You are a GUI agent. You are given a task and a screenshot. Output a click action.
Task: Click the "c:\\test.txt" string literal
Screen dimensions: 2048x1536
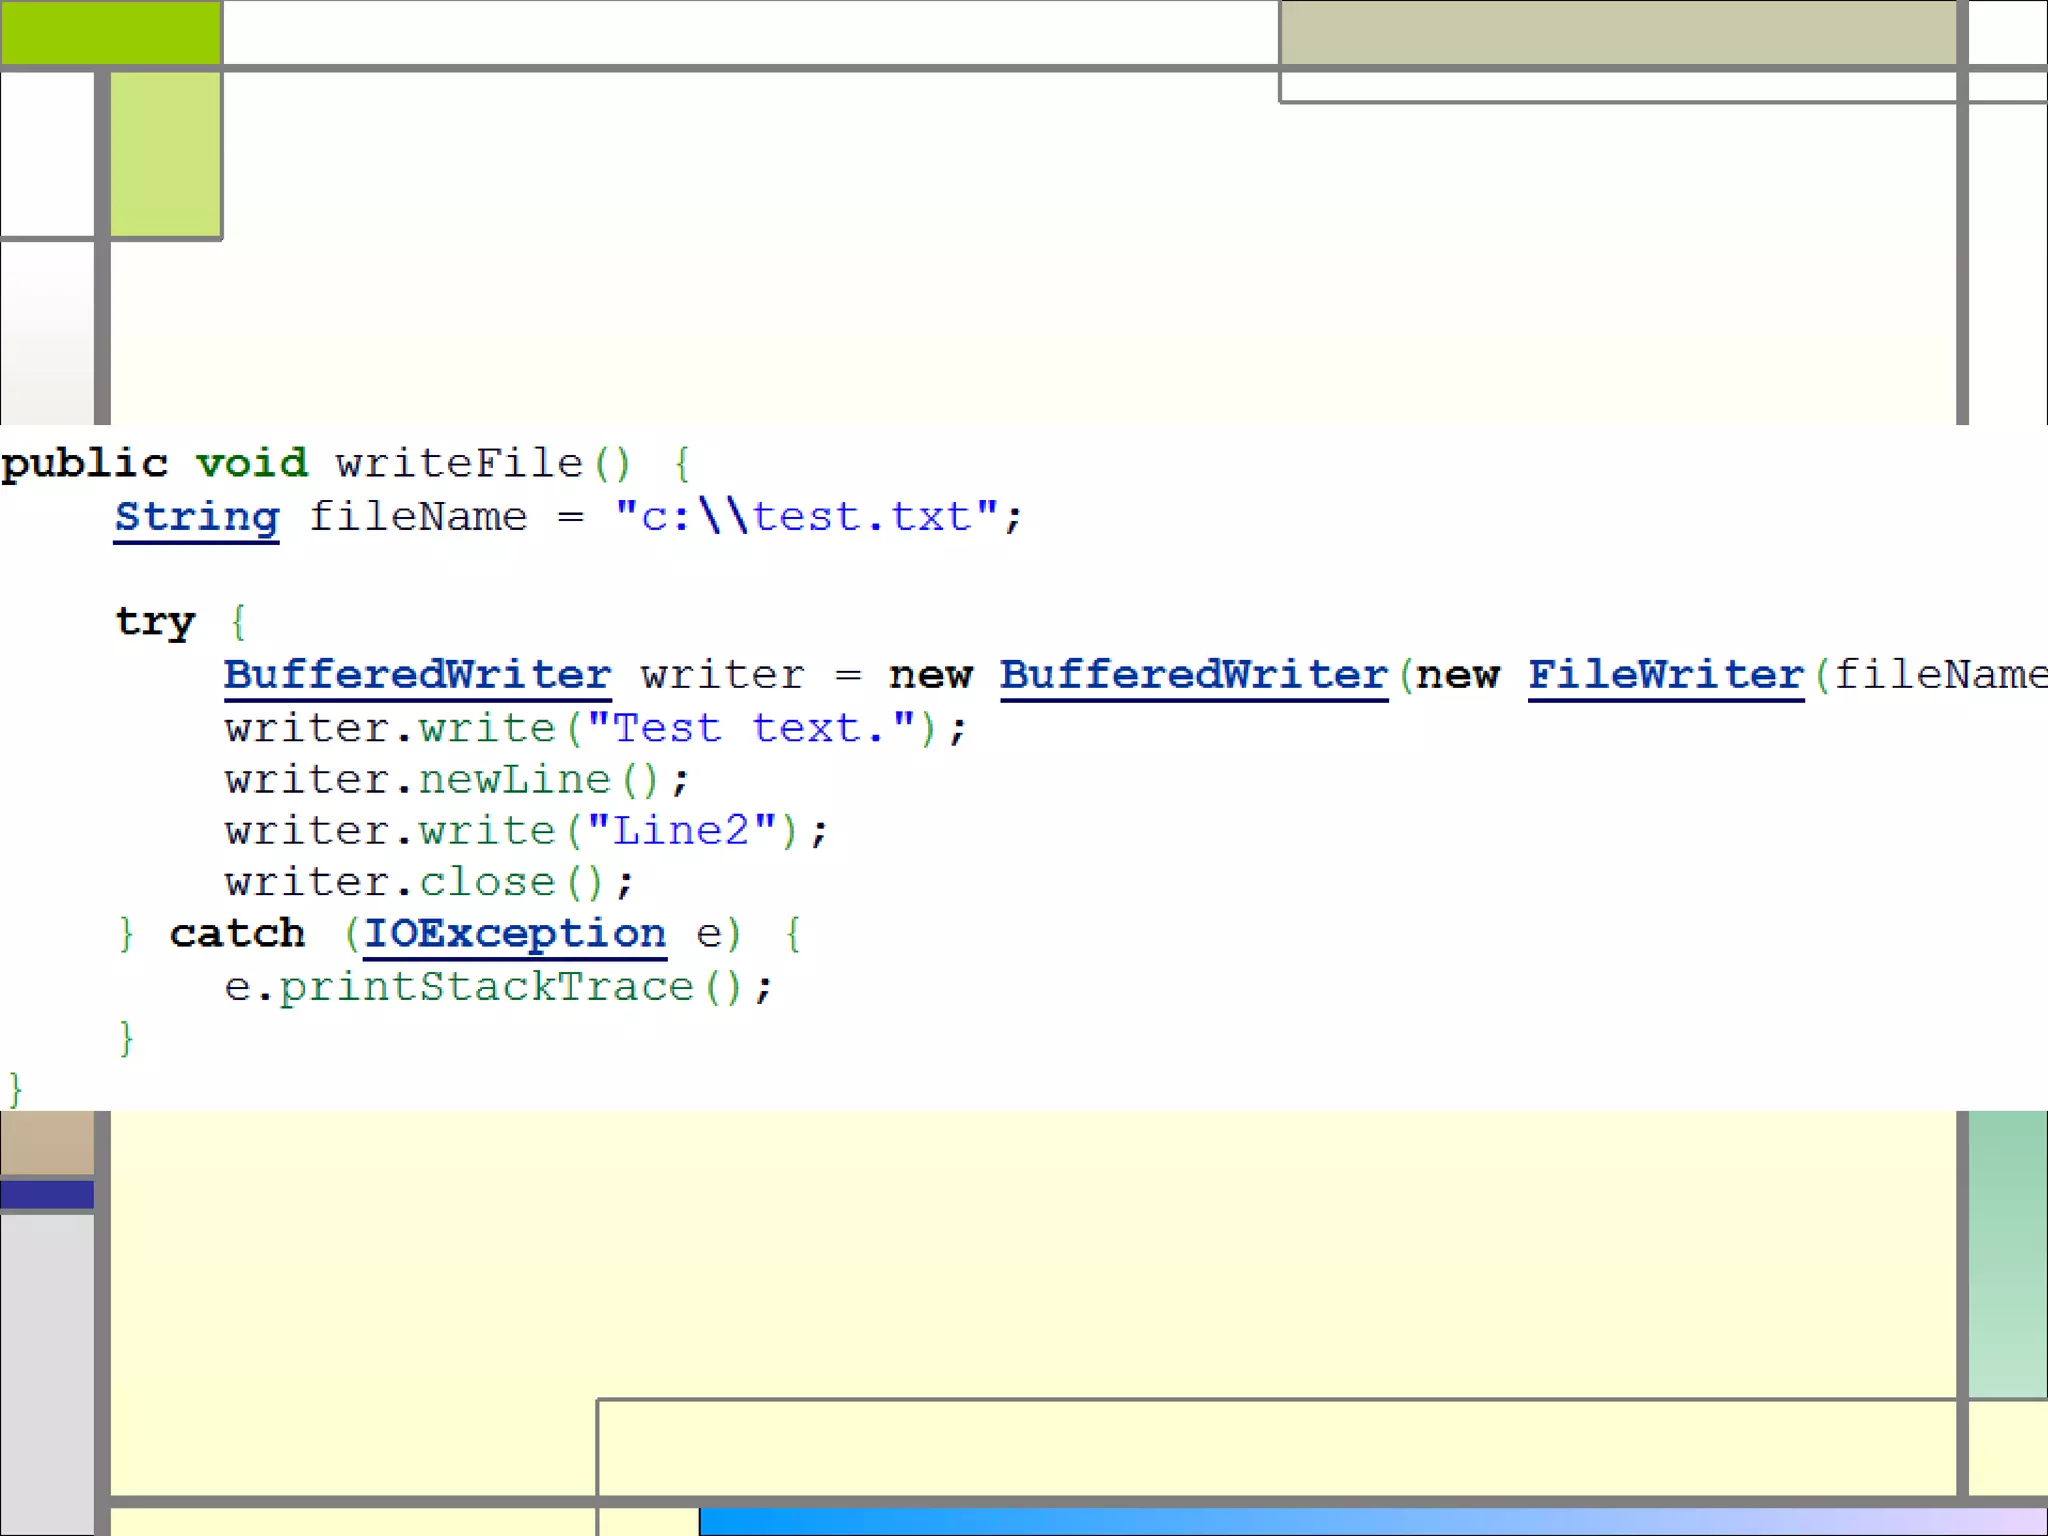pos(806,518)
